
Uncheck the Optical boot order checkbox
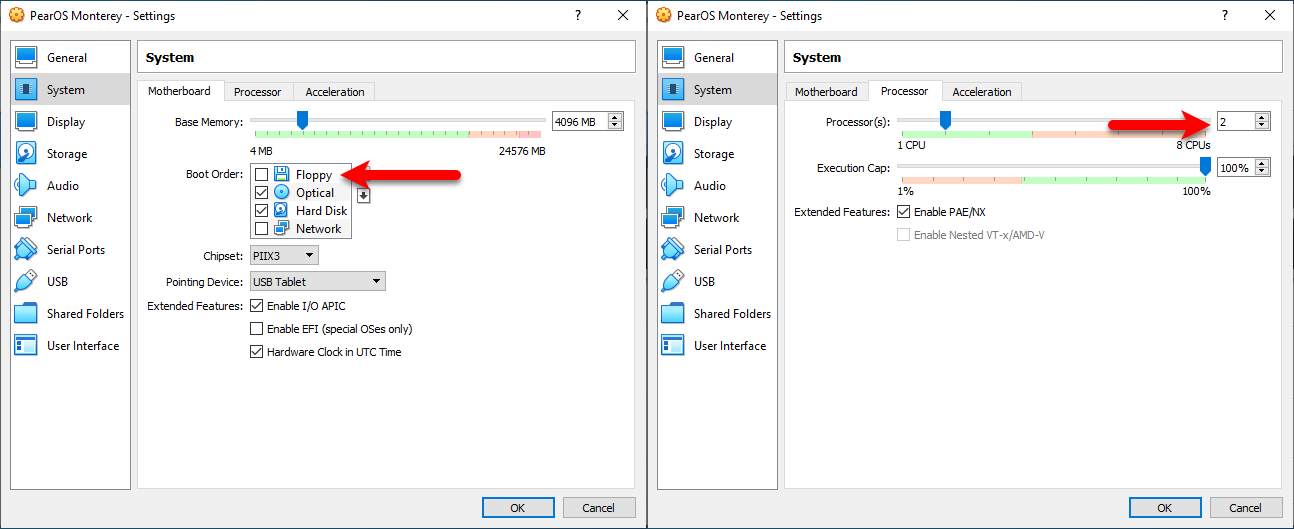261,192
